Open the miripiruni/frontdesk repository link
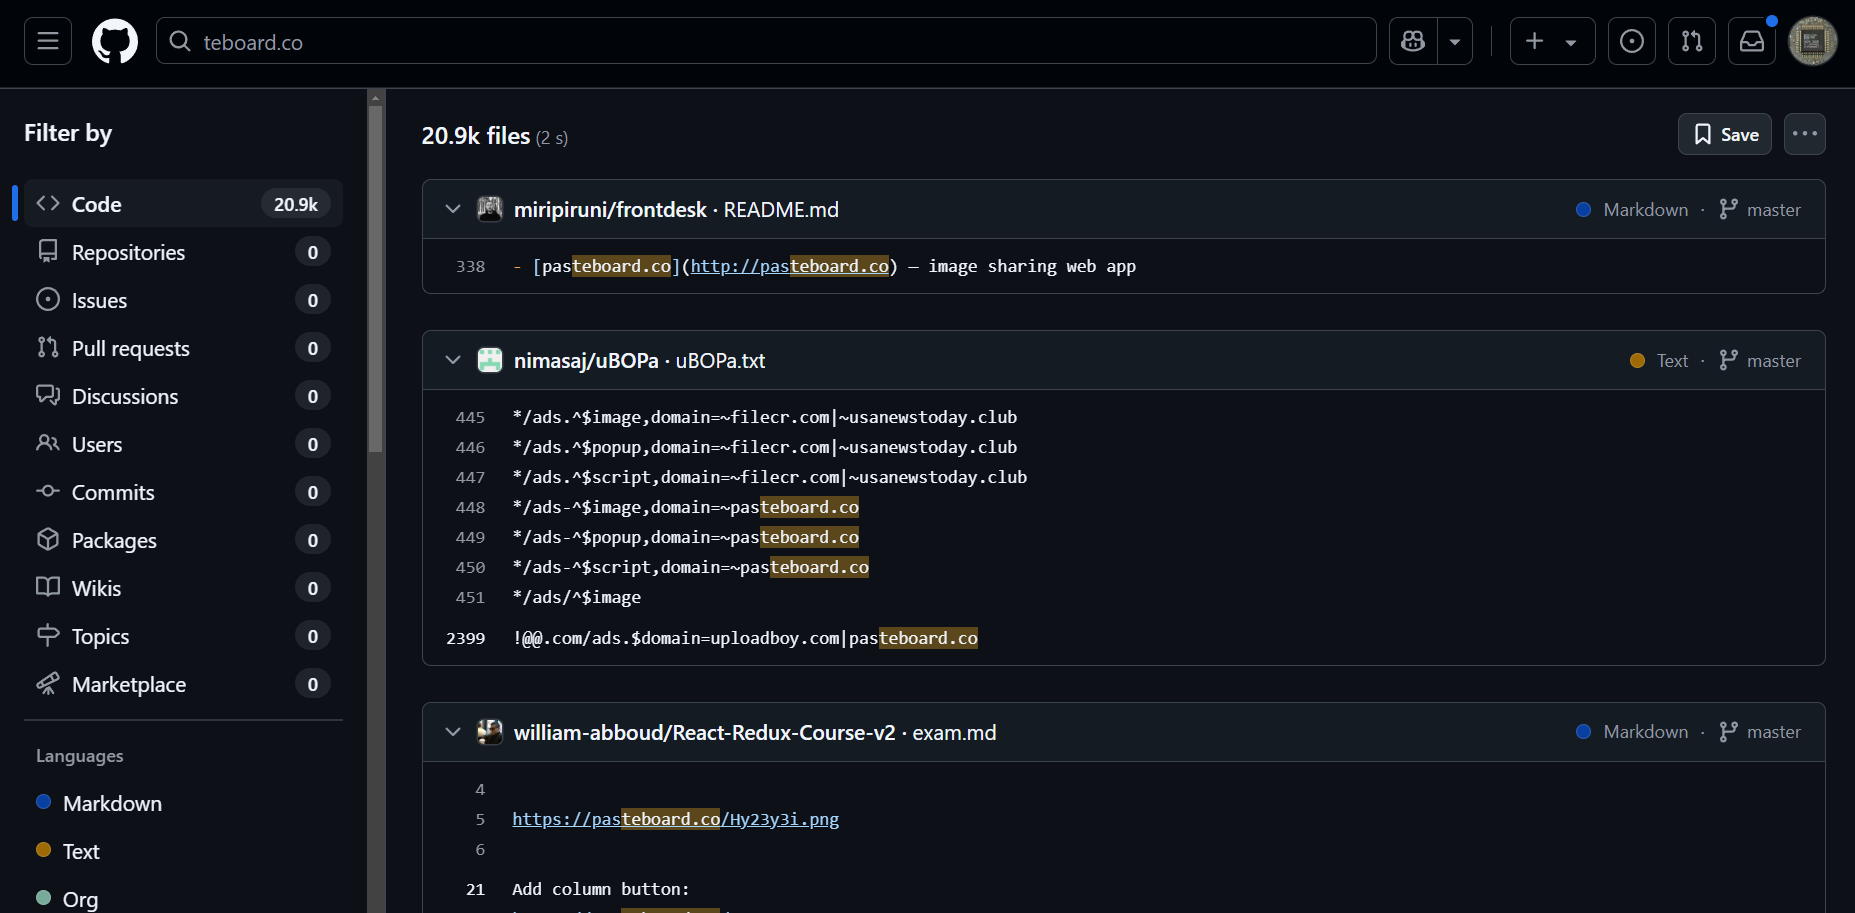 coord(610,209)
